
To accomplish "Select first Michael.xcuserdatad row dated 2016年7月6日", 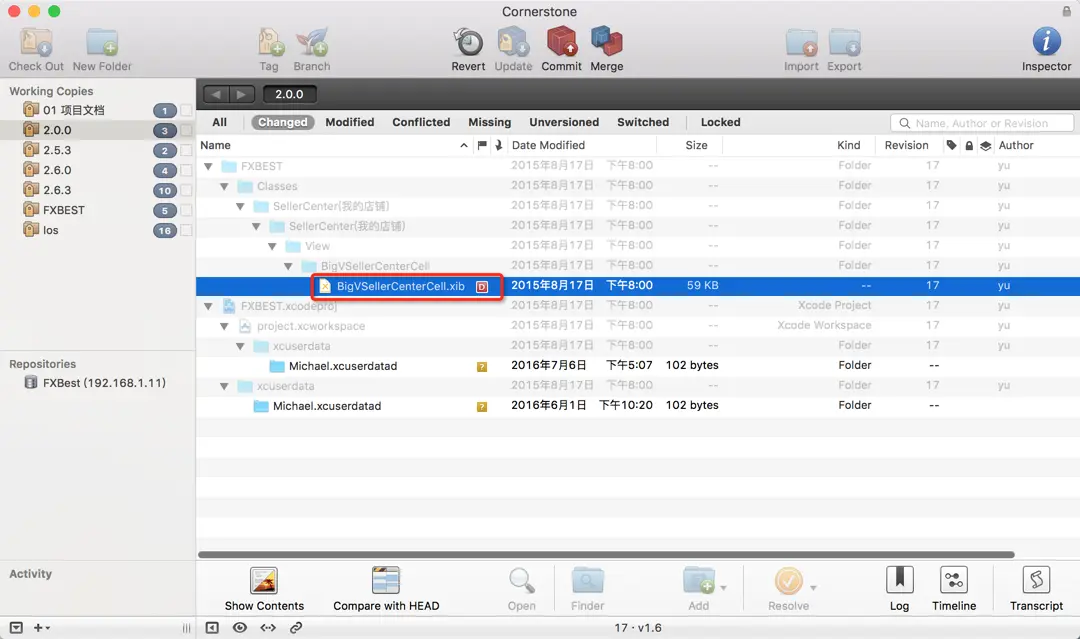I will click(x=638, y=366).
